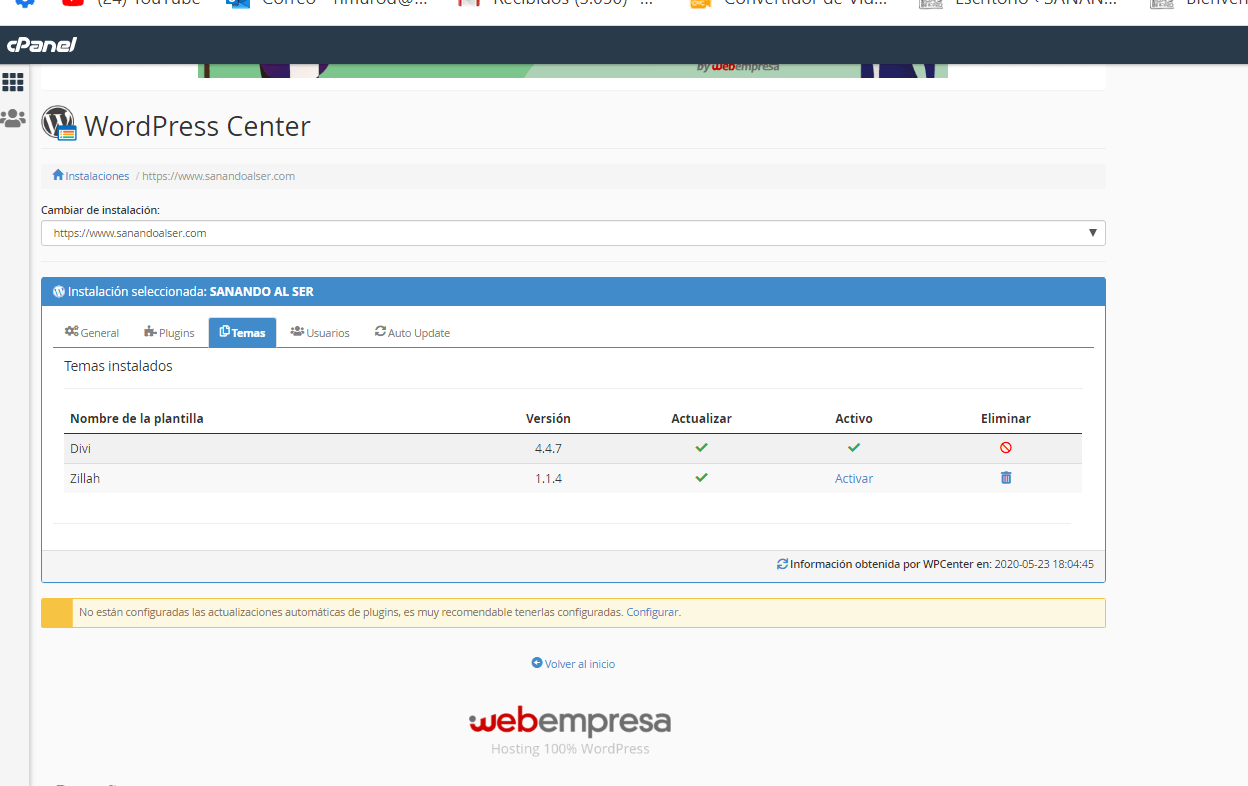Click the Convertidor de Vid... bookmark
The width and height of the screenshot is (1248, 786).
click(788, 4)
